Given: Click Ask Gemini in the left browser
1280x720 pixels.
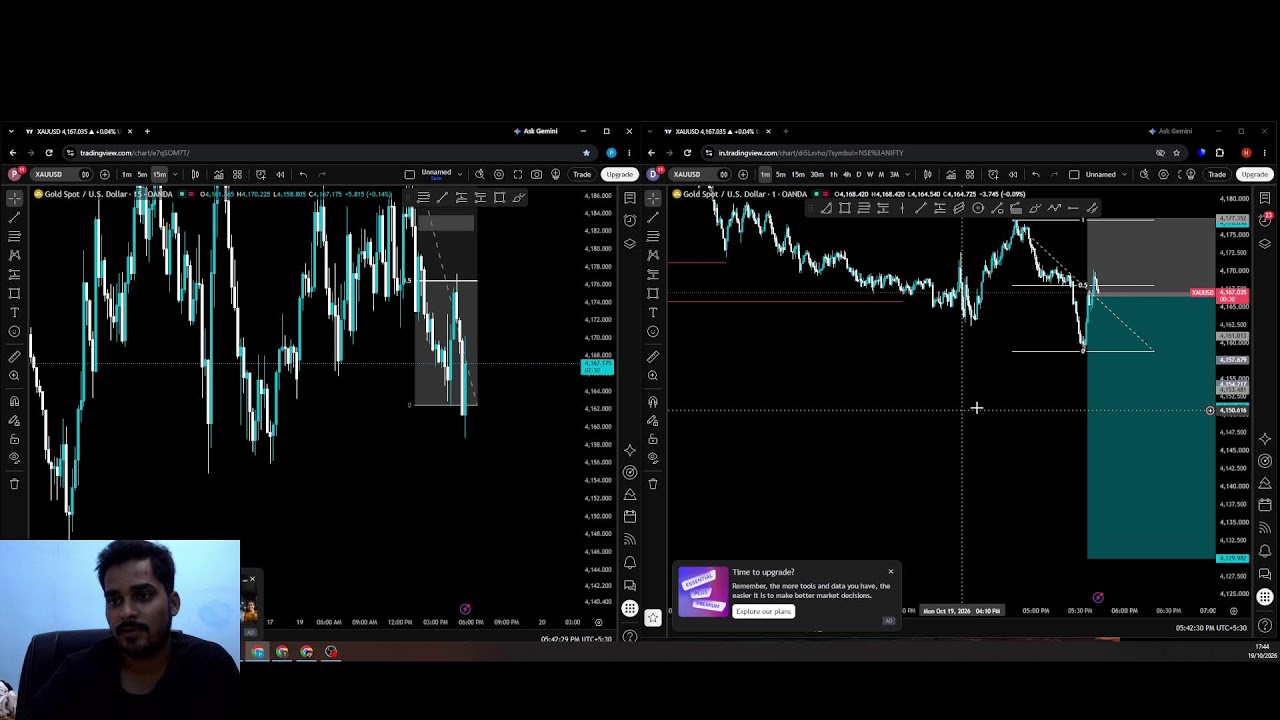Looking at the screenshot, I should tap(535, 131).
